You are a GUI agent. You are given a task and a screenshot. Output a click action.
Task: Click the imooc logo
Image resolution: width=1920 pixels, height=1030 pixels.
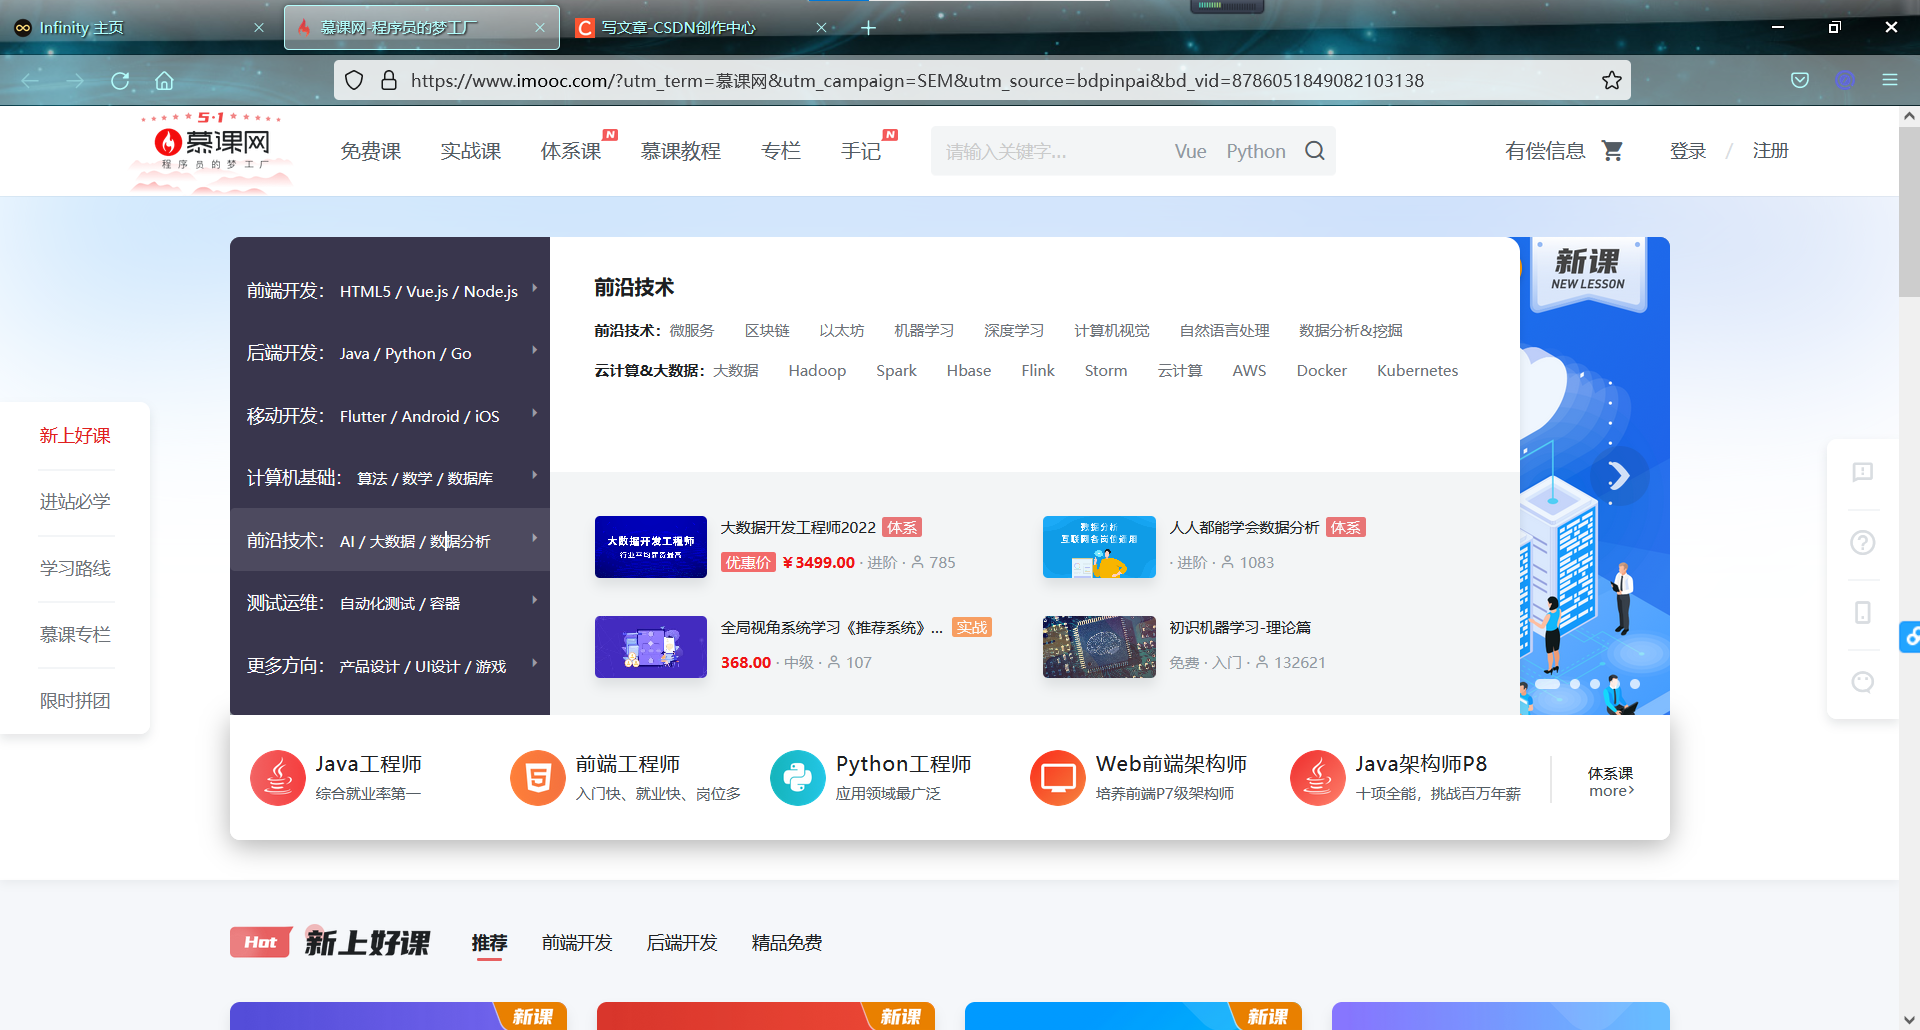click(x=212, y=150)
